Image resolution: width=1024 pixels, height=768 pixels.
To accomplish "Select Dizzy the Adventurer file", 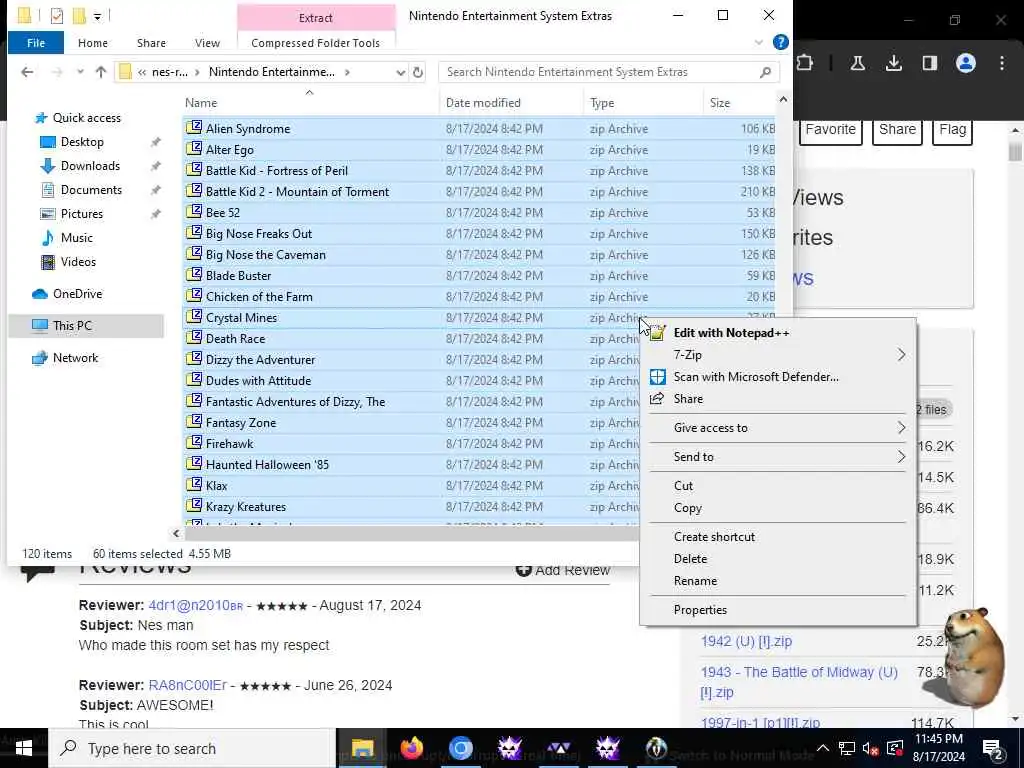I will 261,360.
